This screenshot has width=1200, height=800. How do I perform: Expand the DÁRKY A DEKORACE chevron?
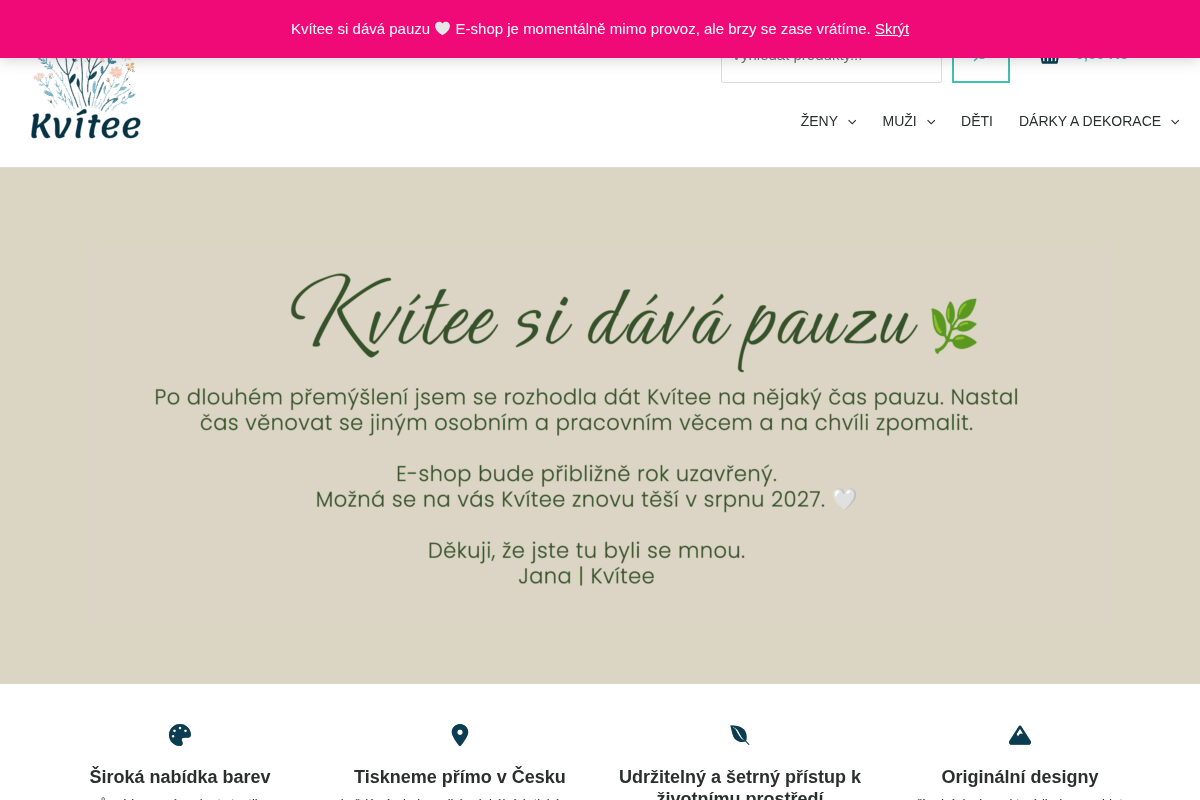[1175, 122]
